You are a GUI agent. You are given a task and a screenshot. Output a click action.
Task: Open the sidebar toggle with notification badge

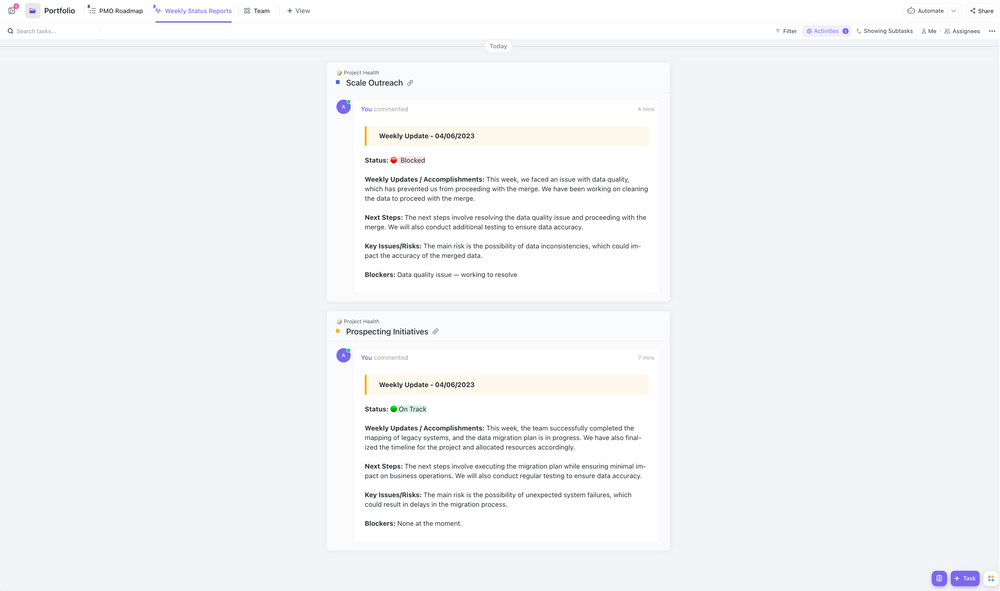12,11
